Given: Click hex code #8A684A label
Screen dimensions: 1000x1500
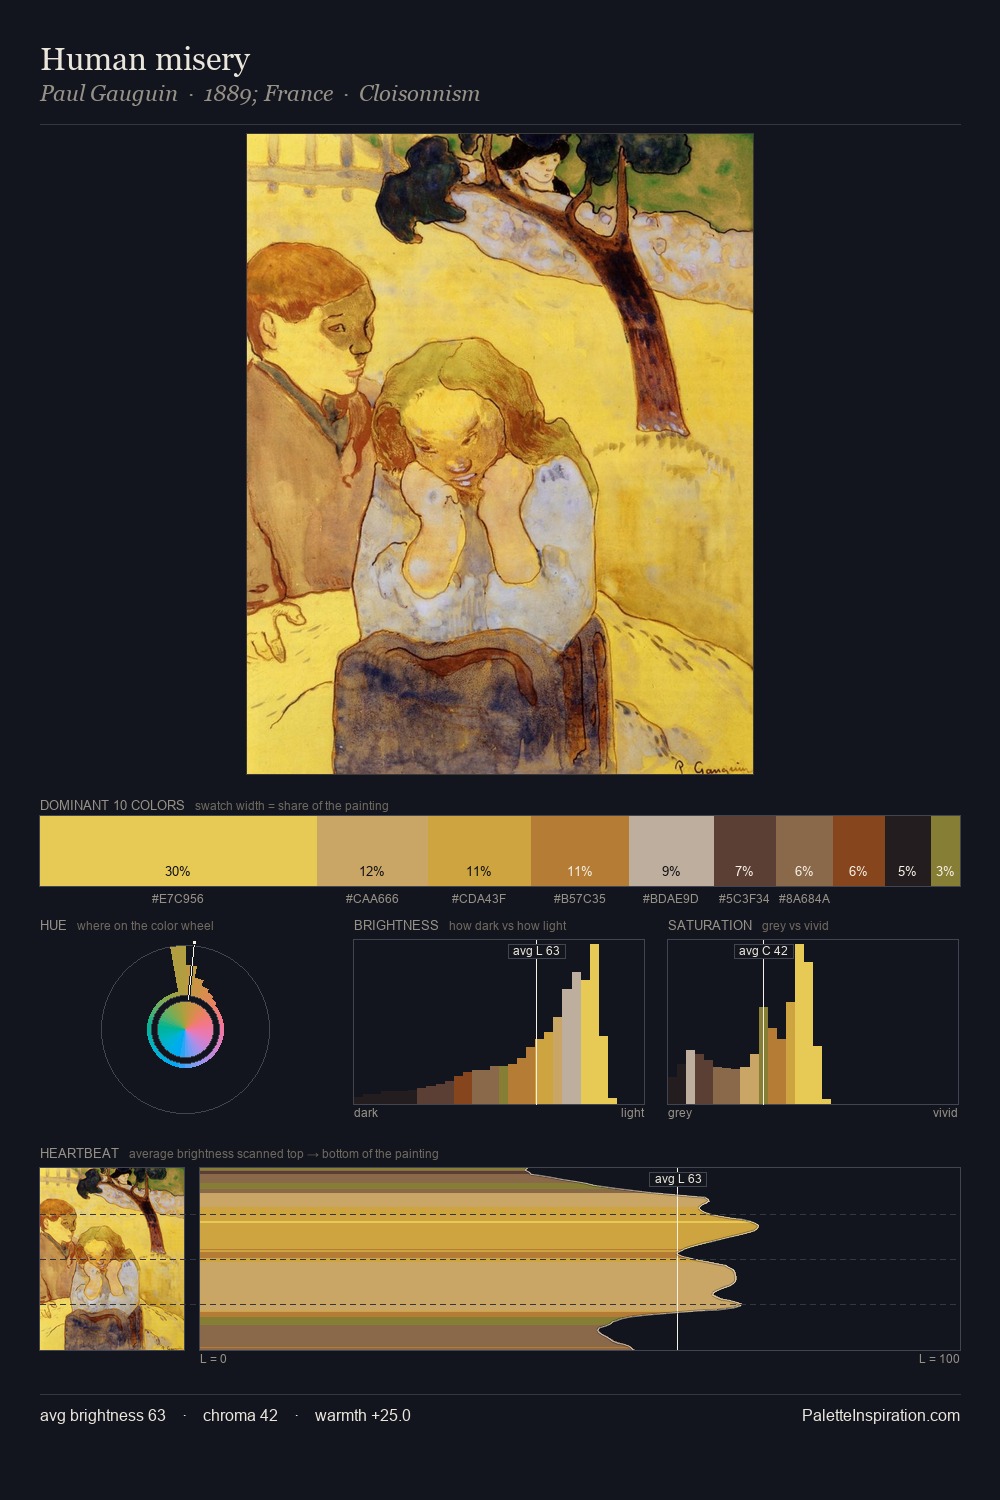Looking at the screenshot, I should click(x=804, y=898).
